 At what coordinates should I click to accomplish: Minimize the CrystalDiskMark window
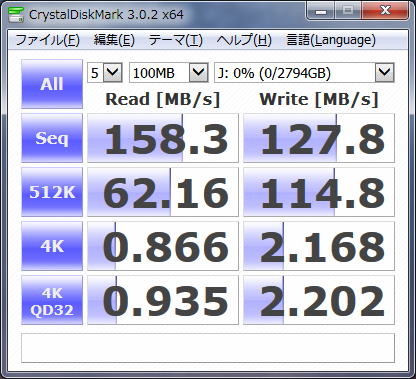[321, 11]
